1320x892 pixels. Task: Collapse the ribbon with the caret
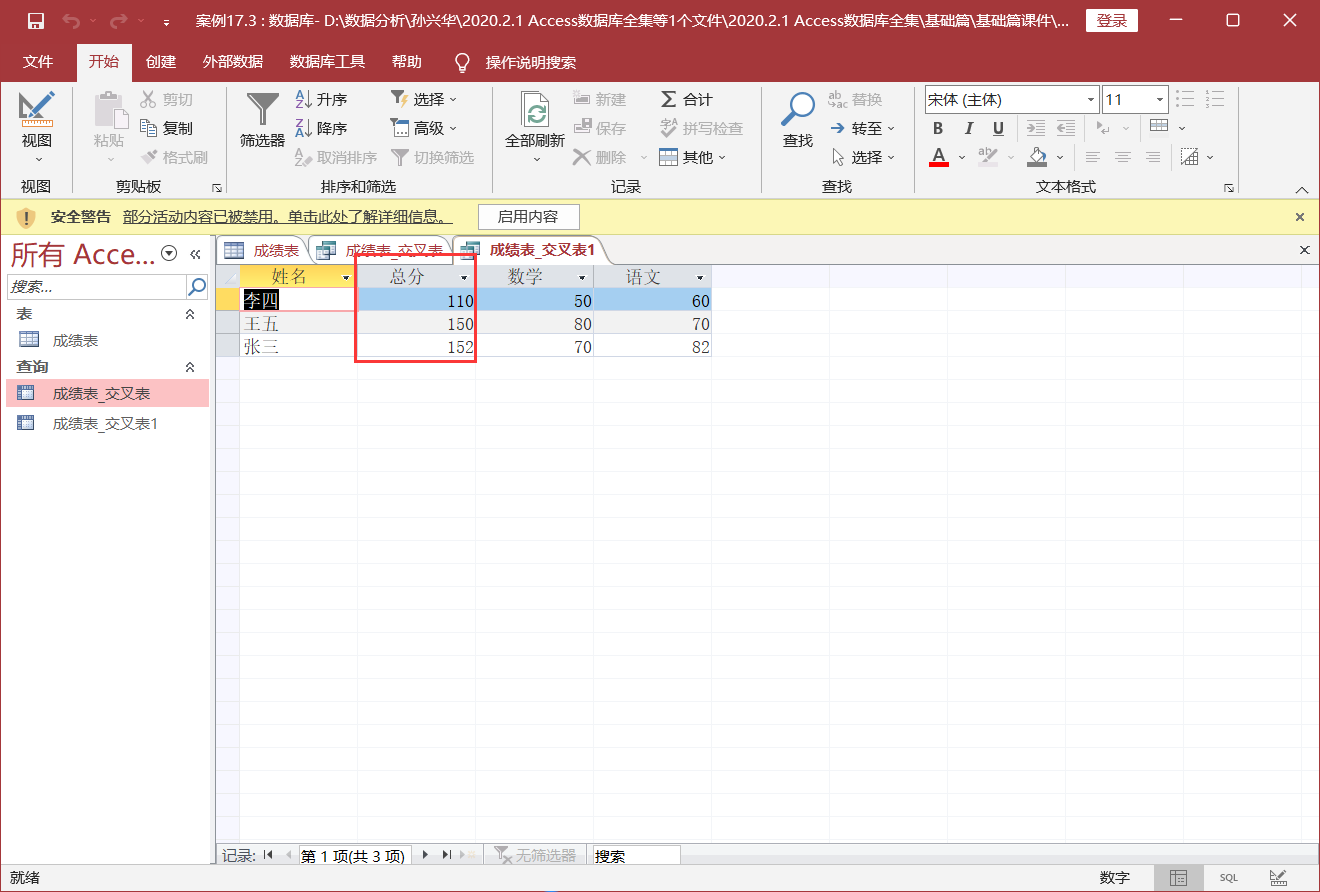tap(1302, 189)
